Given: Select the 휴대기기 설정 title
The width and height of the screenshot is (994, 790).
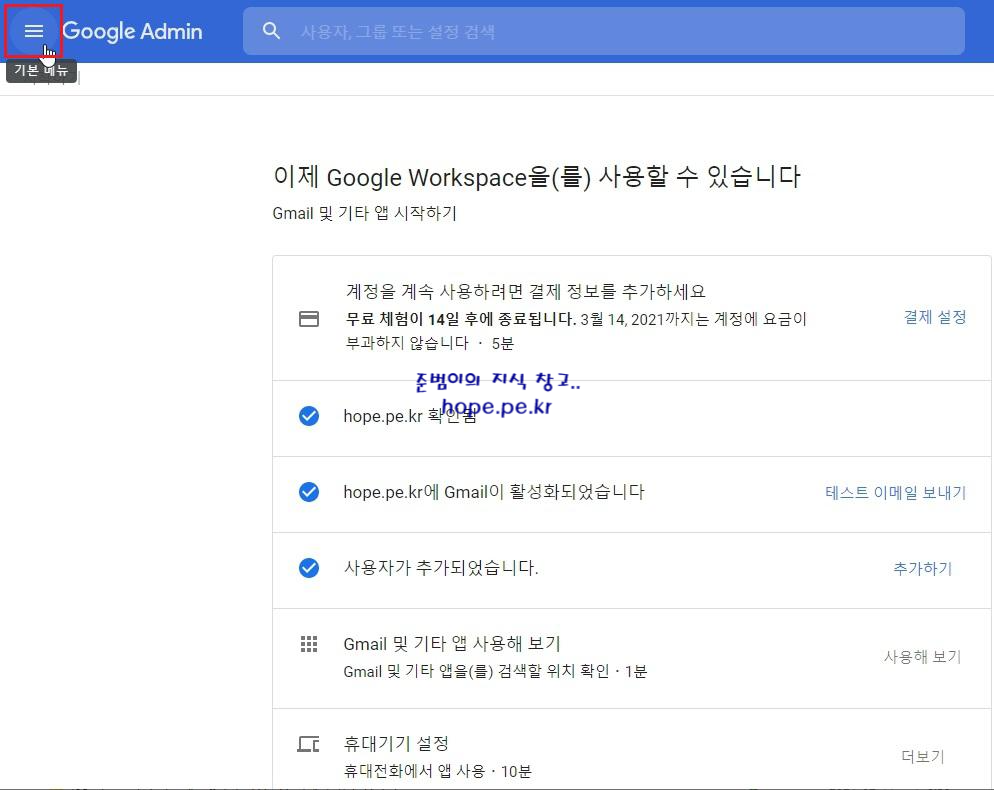Looking at the screenshot, I should click(x=396, y=743).
